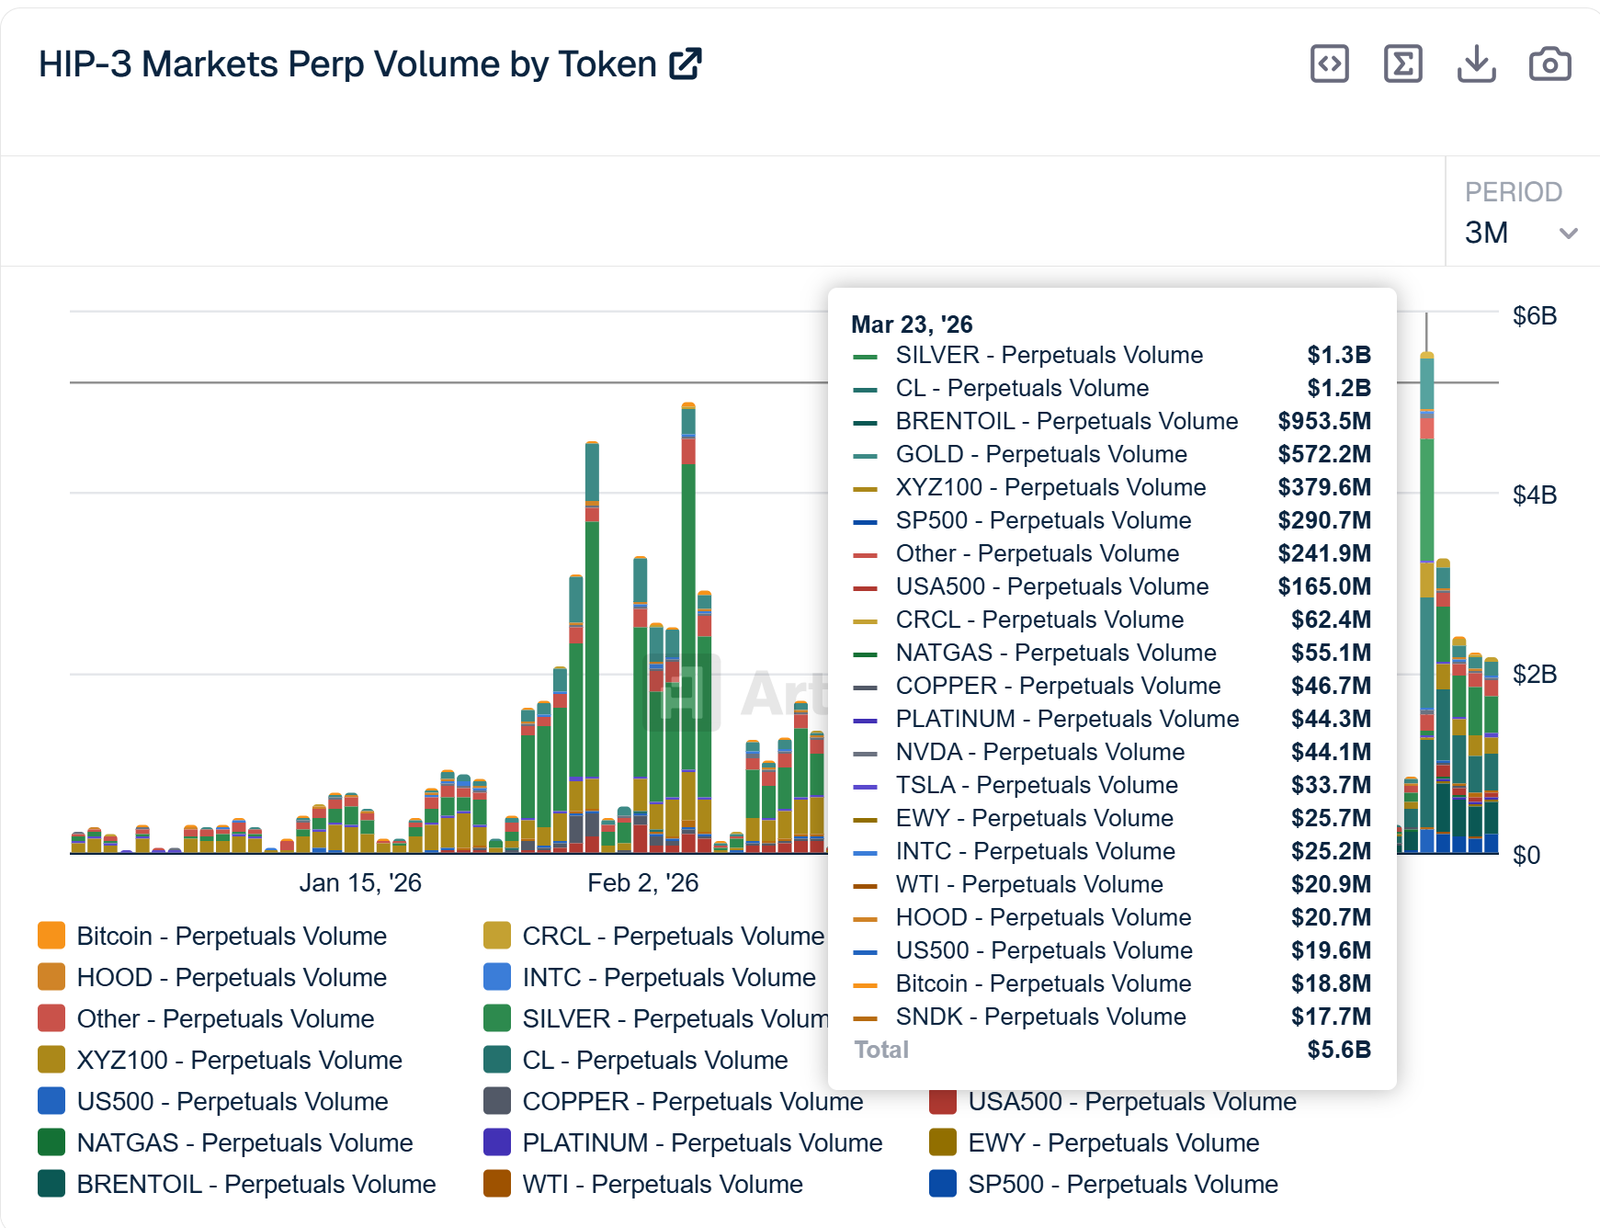Hide the WTI - Perpetuals Volume series
Image resolution: width=1600 pixels, height=1228 pixels.
[x=662, y=1183]
